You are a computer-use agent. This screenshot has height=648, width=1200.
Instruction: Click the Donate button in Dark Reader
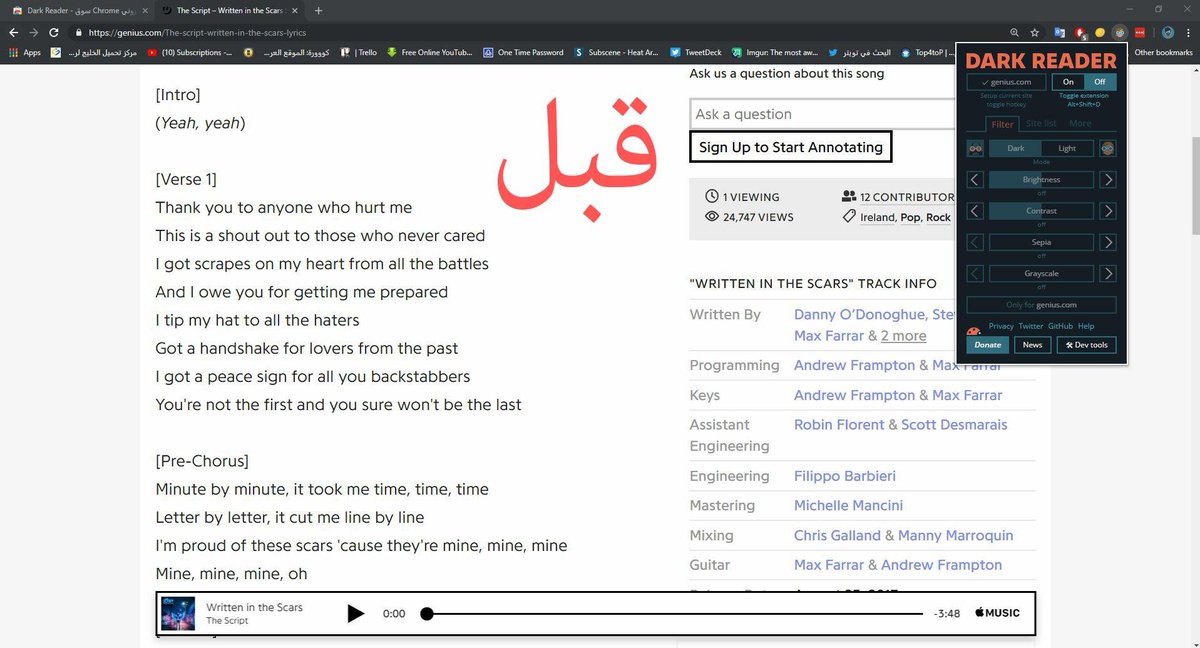(987, 345)
